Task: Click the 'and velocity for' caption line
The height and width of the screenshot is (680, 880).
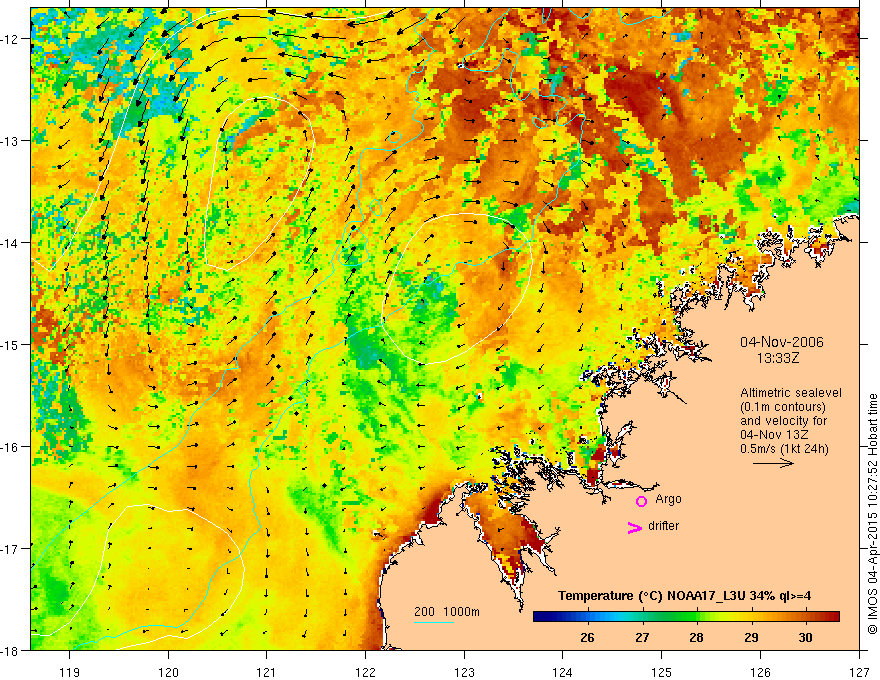Action: point(783,421)
